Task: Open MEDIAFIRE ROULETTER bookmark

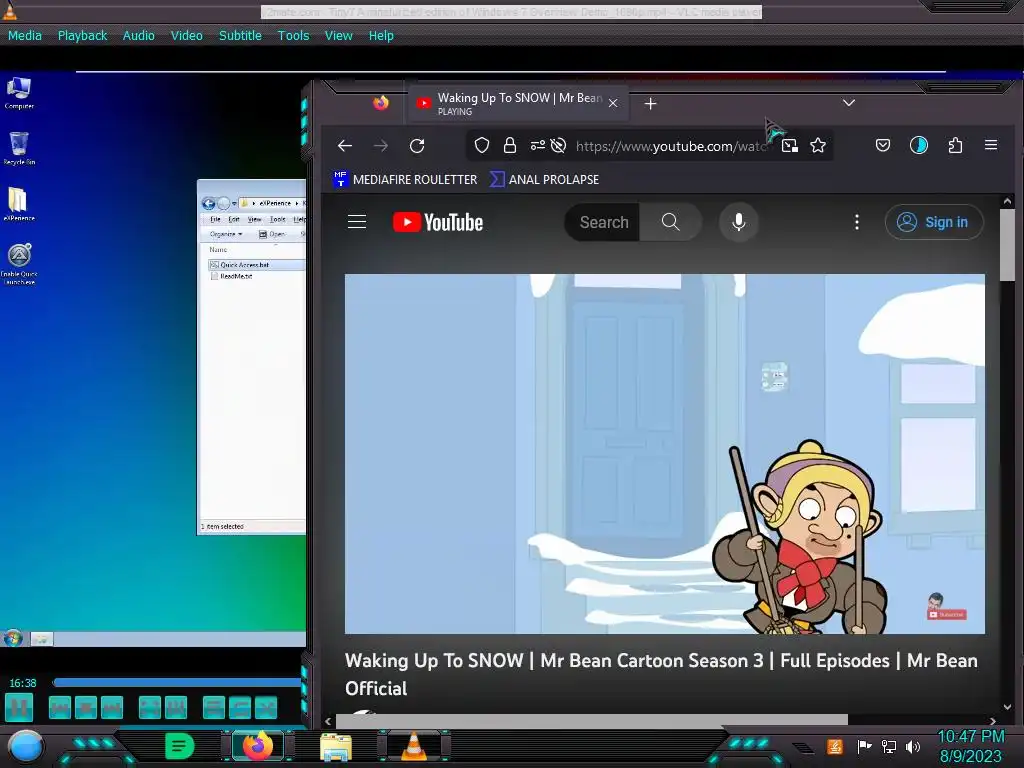Action: (x=406, y=179)
